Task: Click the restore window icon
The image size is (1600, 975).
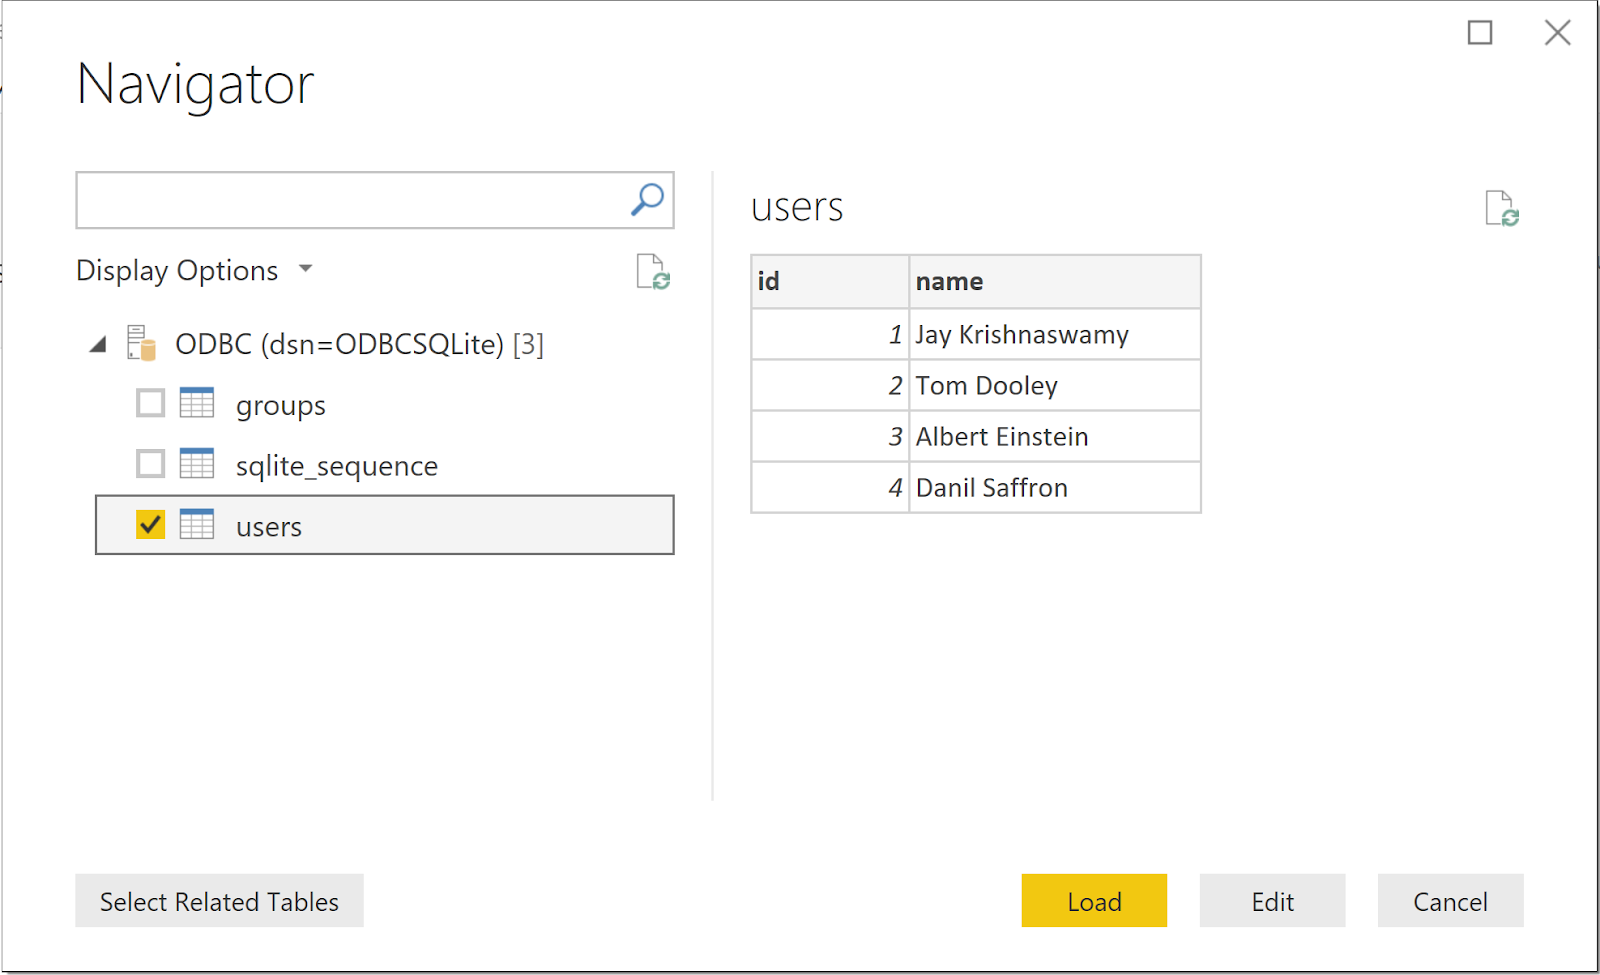Action: 1481,33
